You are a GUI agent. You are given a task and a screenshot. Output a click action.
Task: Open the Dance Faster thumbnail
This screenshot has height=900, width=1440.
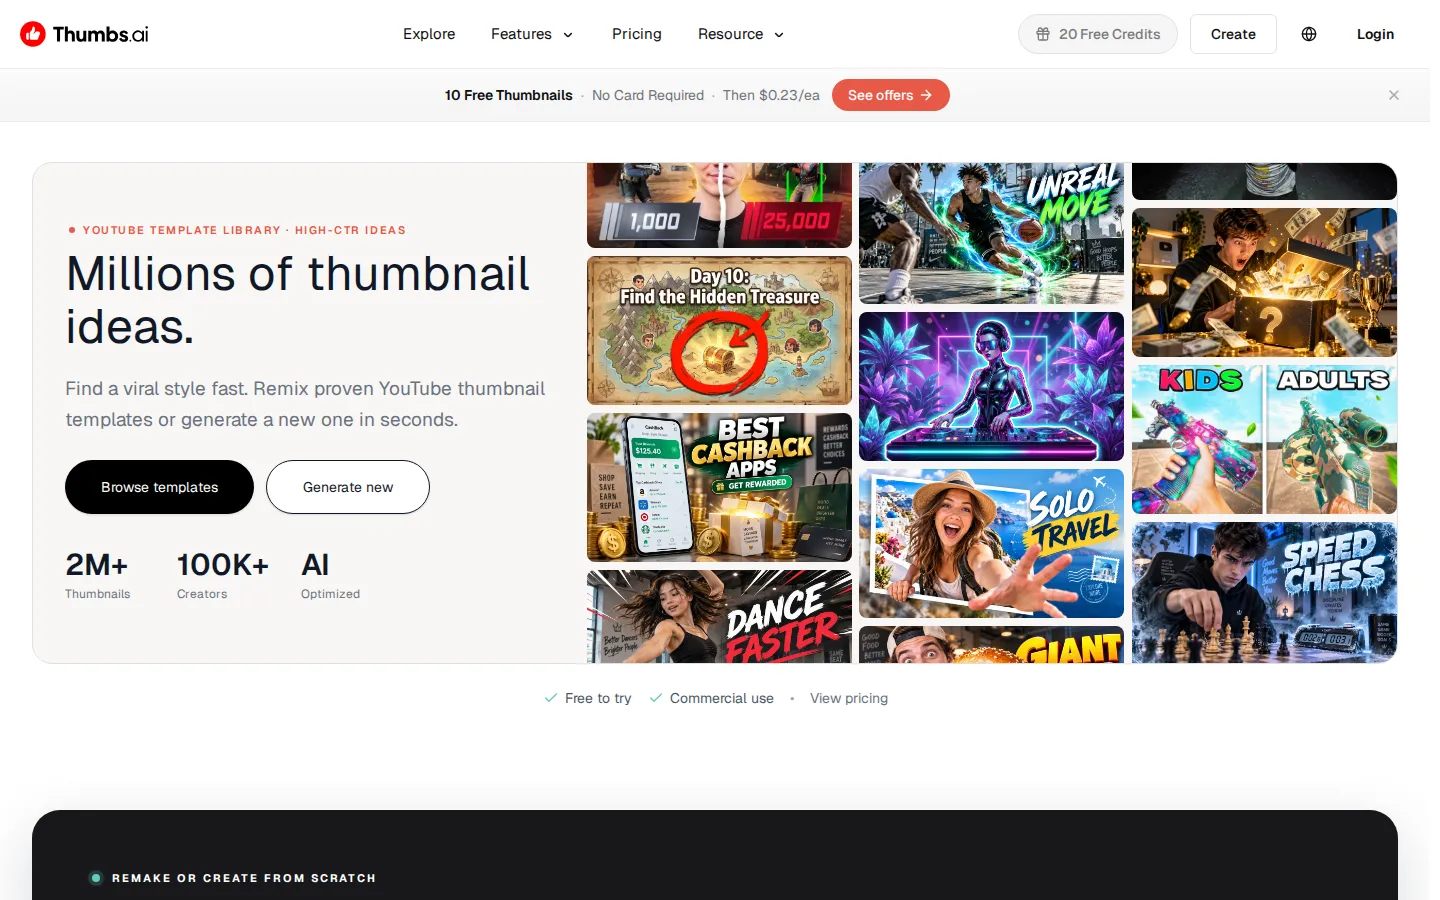pos(719,616)
